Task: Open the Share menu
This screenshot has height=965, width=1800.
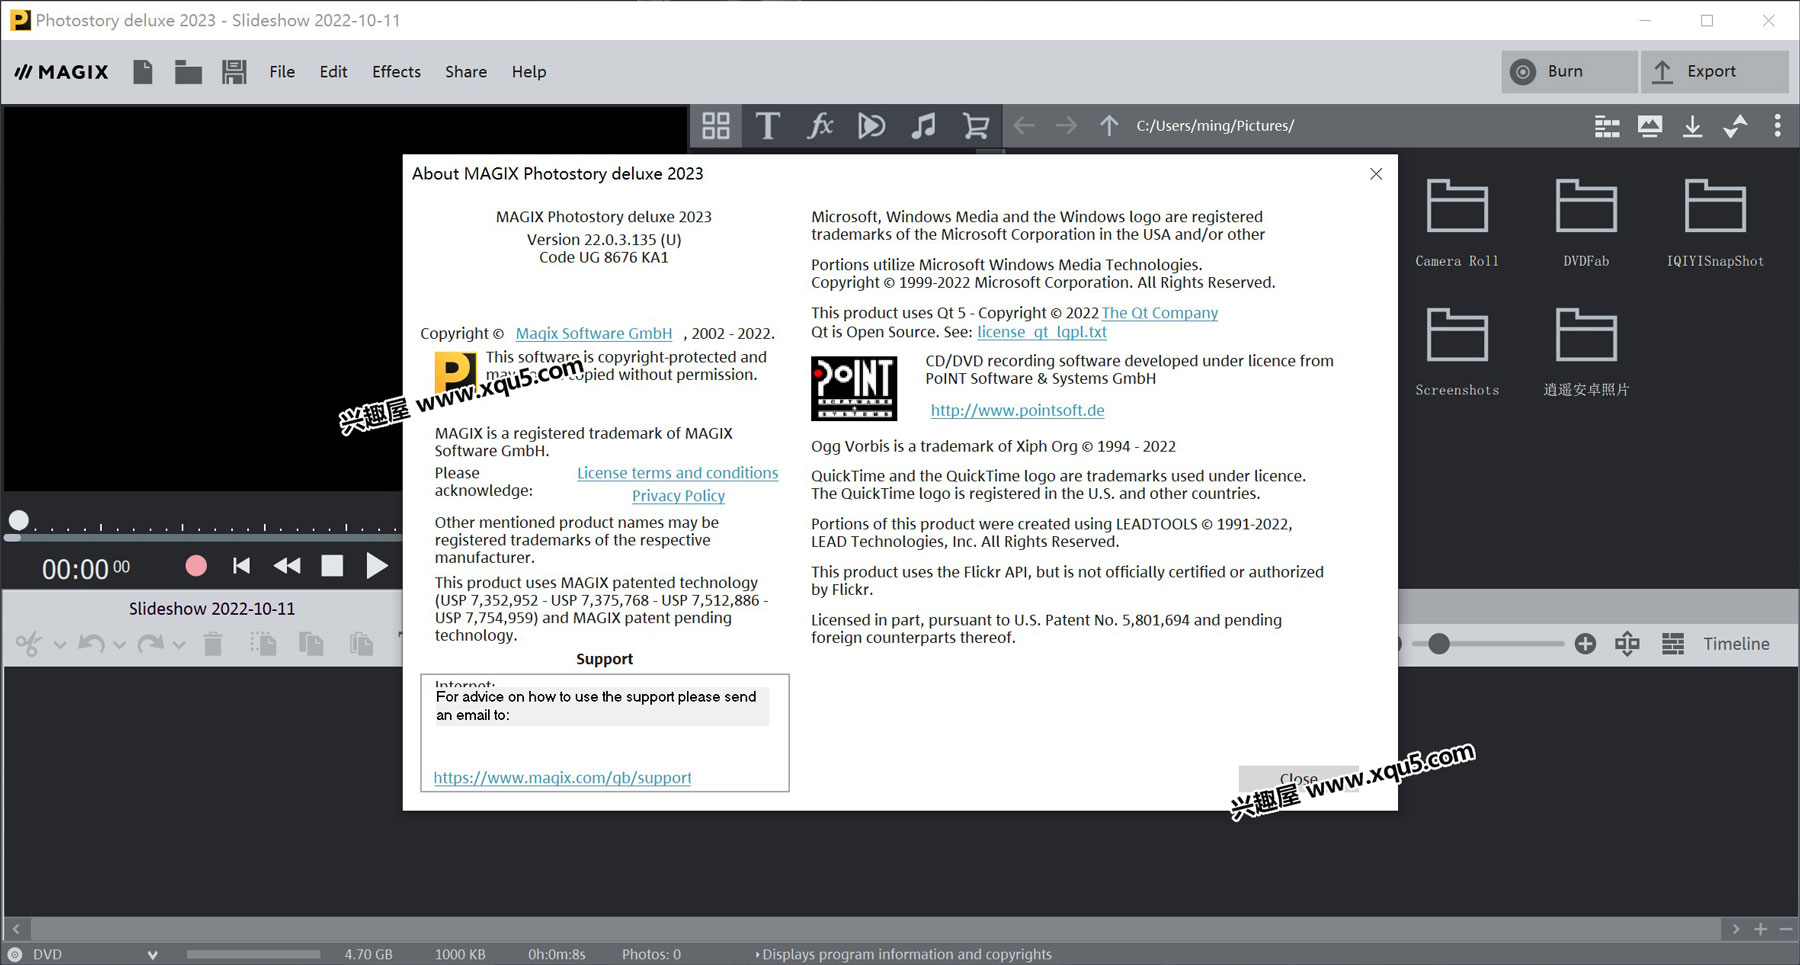Action: [466, 72]
